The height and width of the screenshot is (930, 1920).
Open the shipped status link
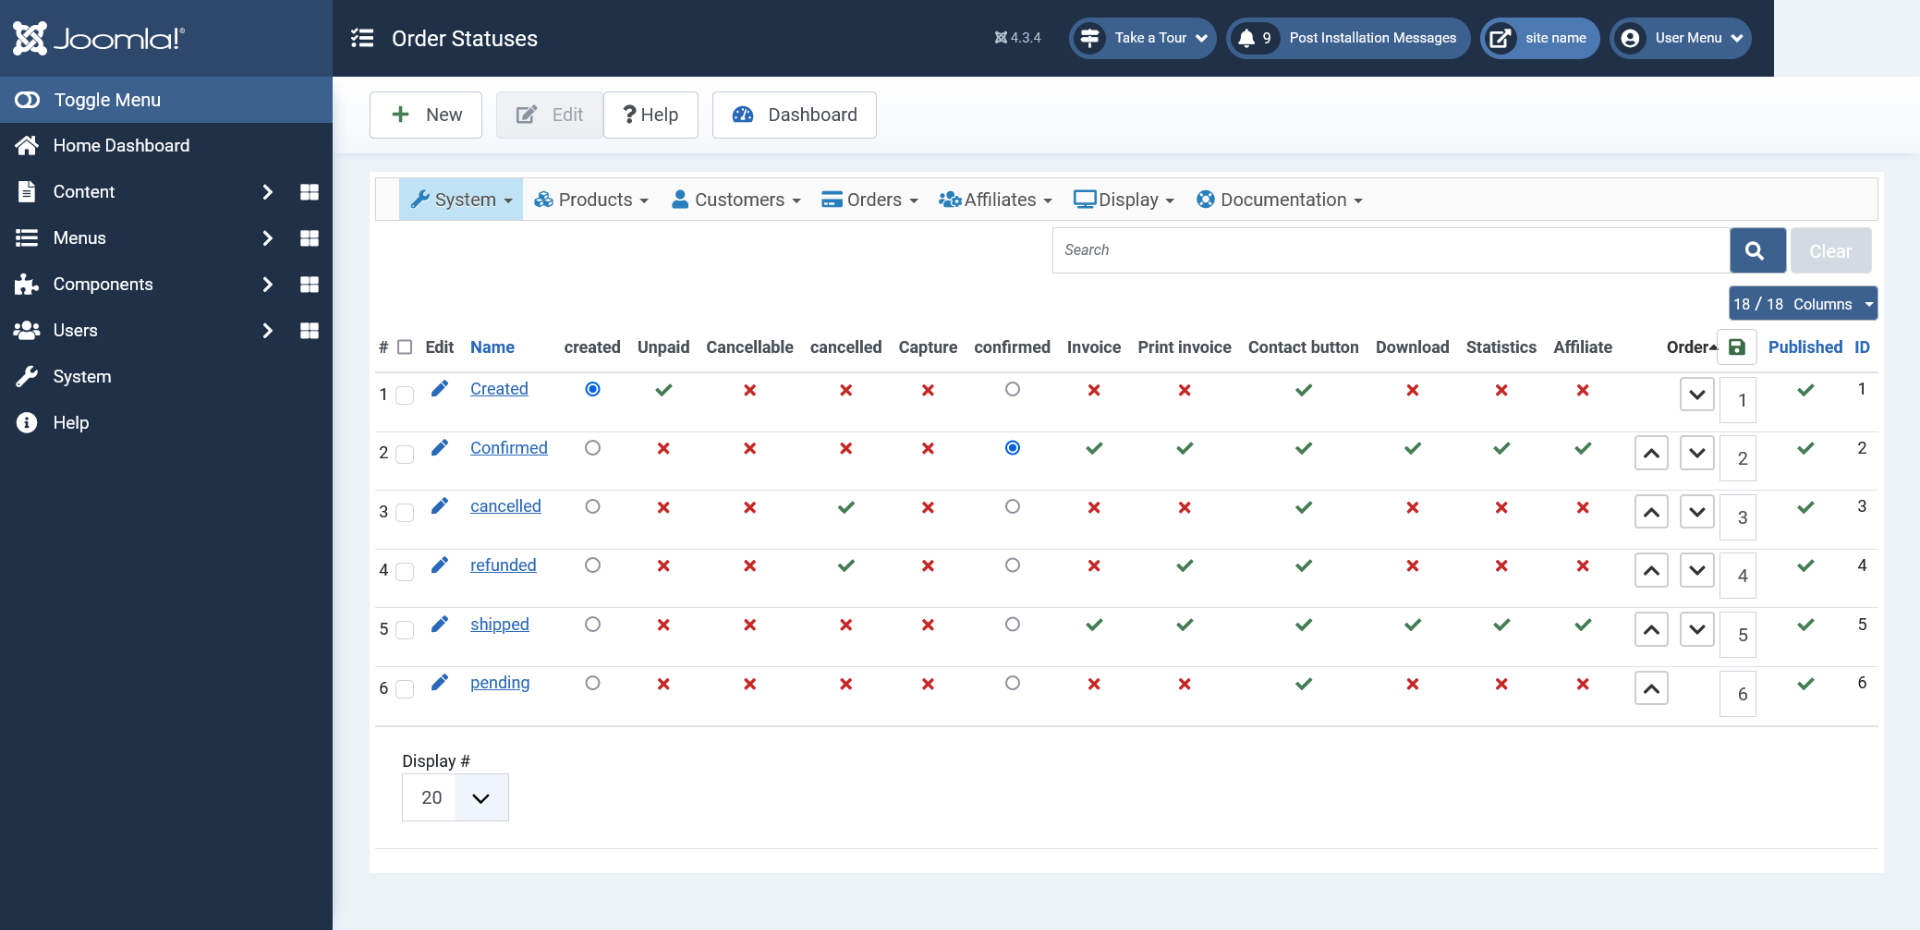point(499,625)
